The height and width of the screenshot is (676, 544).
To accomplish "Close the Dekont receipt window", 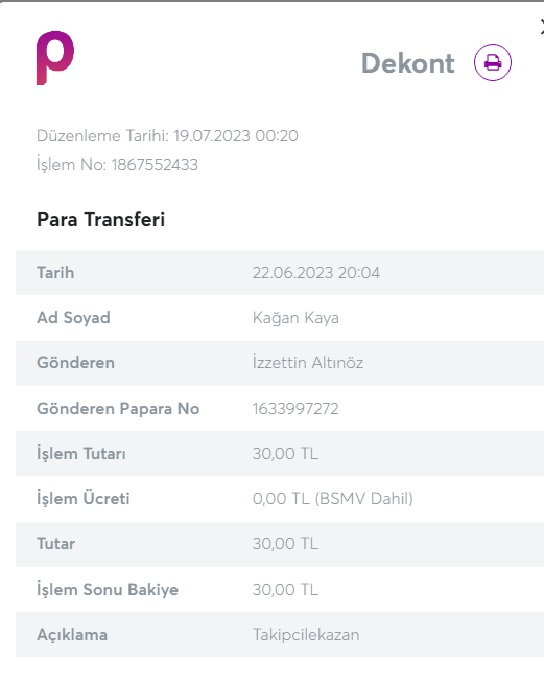I will click(541, 28).
